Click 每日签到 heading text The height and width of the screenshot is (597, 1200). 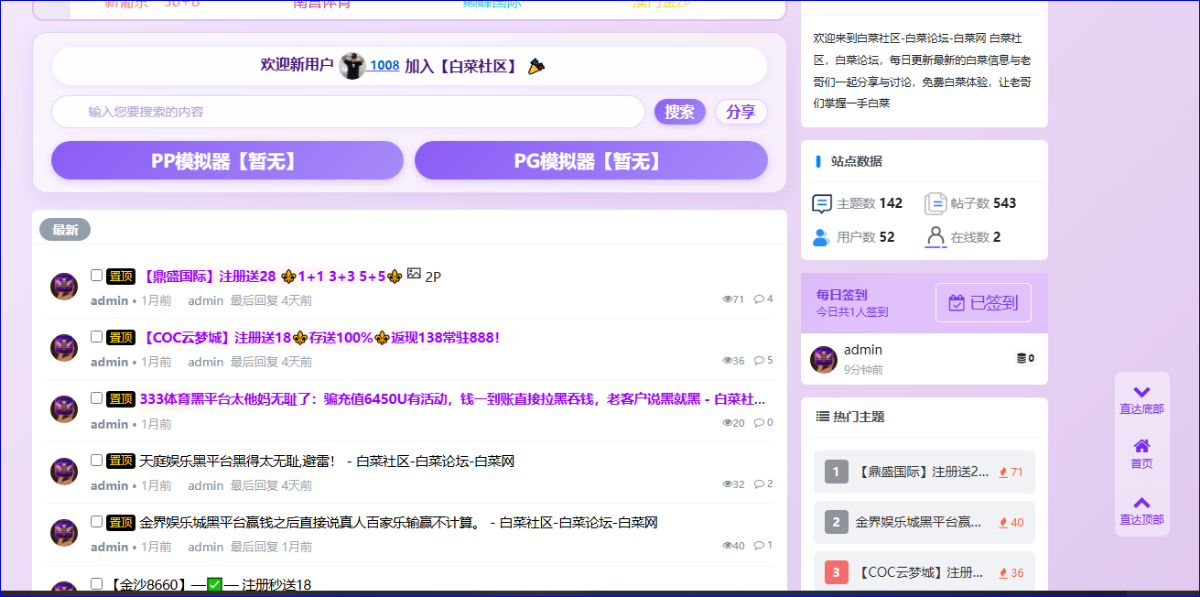click(x=842, y=295)
